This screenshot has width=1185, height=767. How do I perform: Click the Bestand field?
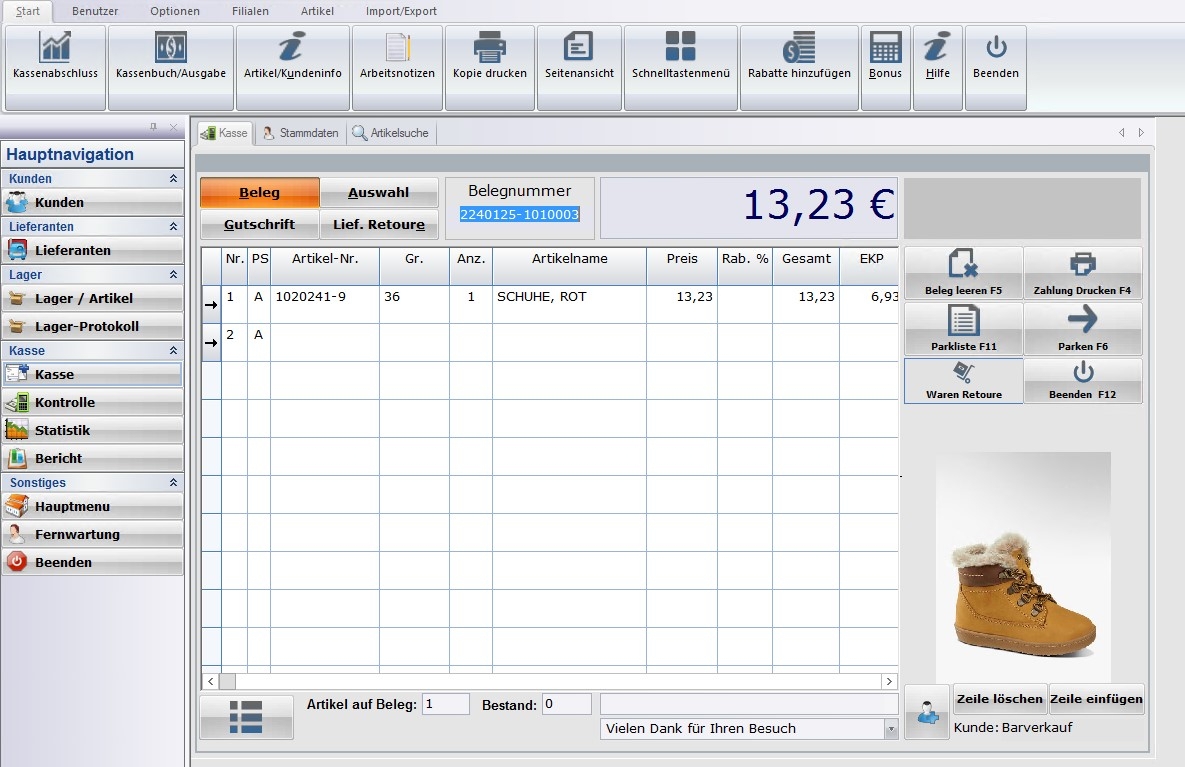pos(567,704)
